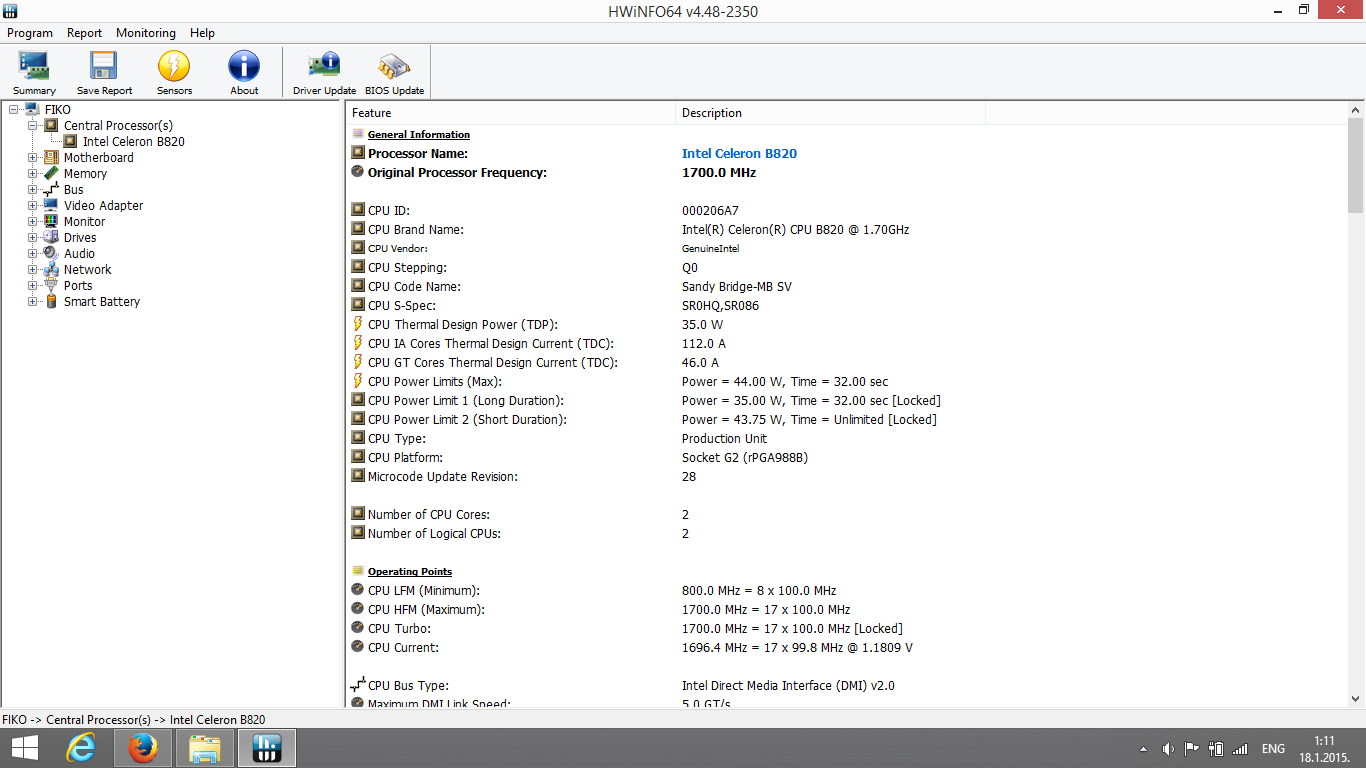Expand the Ports tree node

tap(33, 286)
